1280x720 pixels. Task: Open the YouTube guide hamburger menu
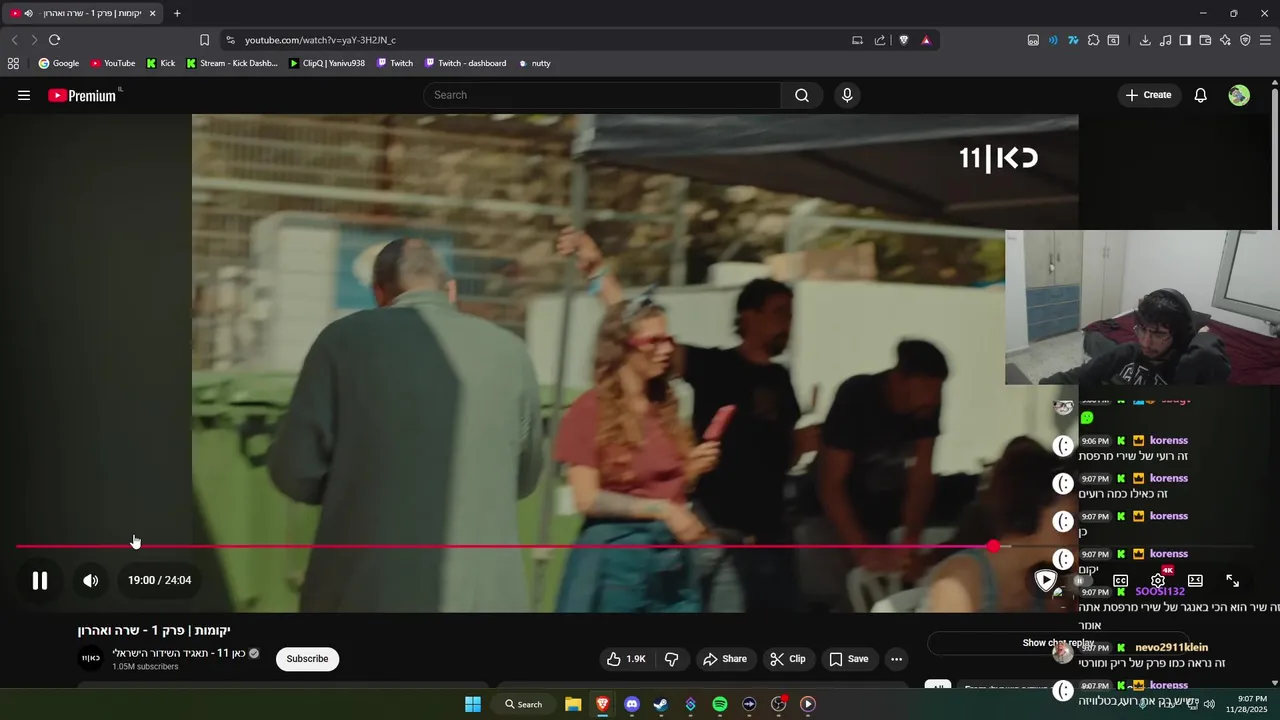tap(24, 95)
